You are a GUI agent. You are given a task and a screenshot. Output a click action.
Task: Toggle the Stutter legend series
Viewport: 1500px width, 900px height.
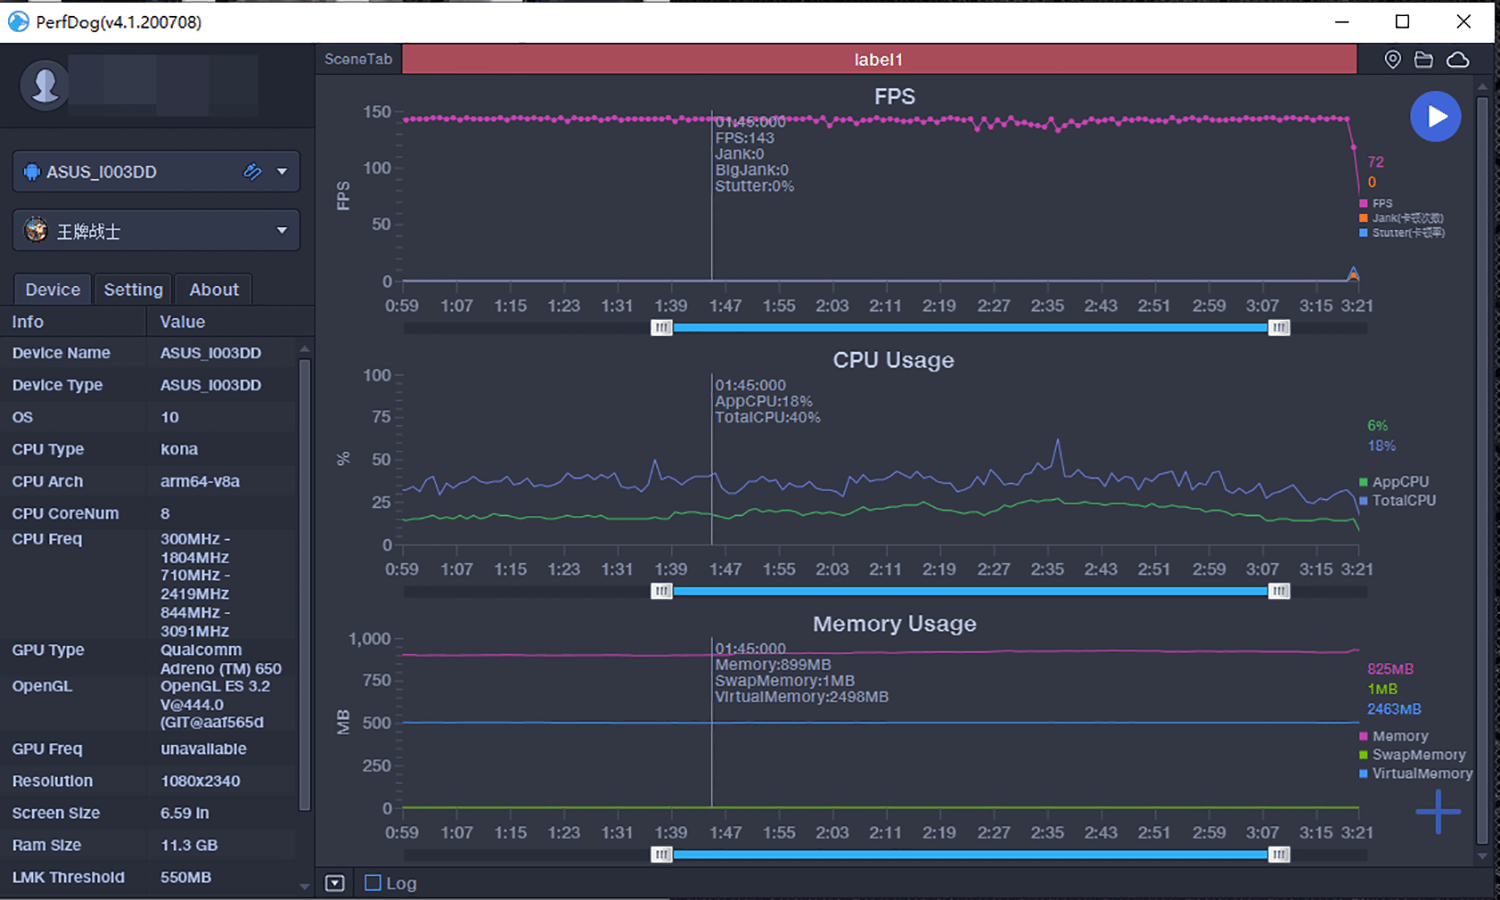(x=1402, y=233)
